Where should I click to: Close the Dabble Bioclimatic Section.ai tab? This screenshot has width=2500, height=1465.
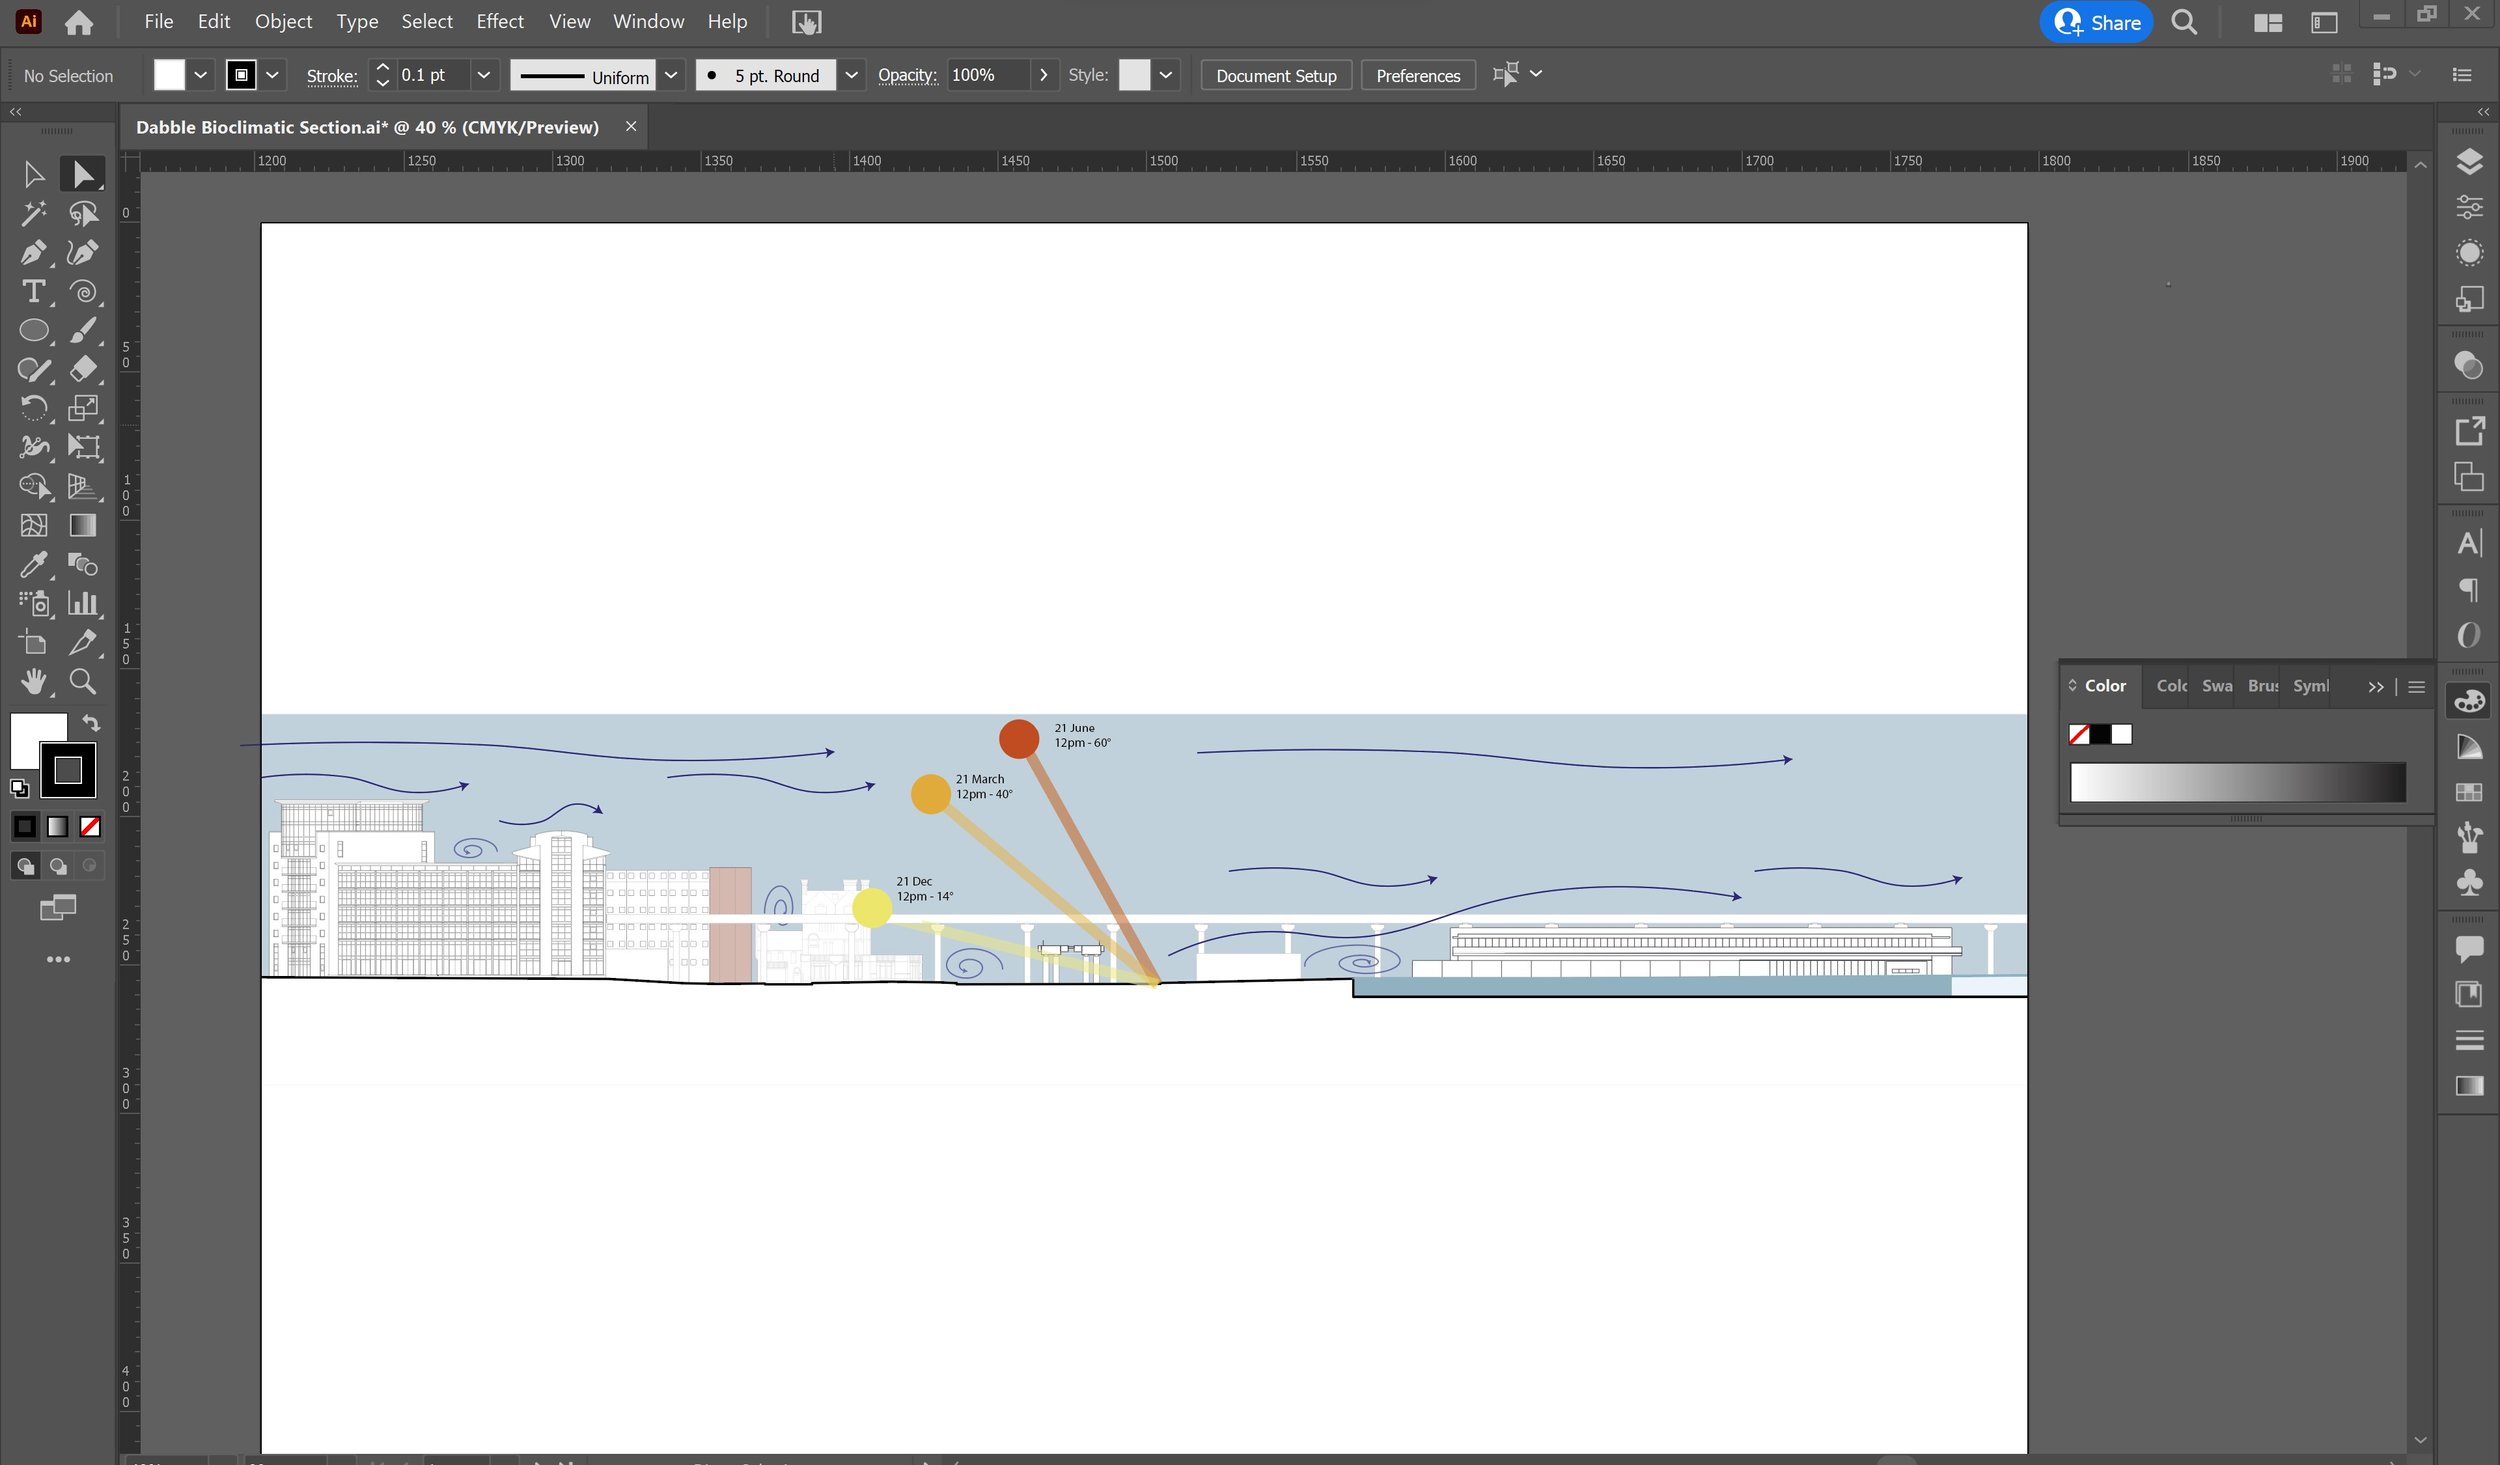click(x=631, y=126)
